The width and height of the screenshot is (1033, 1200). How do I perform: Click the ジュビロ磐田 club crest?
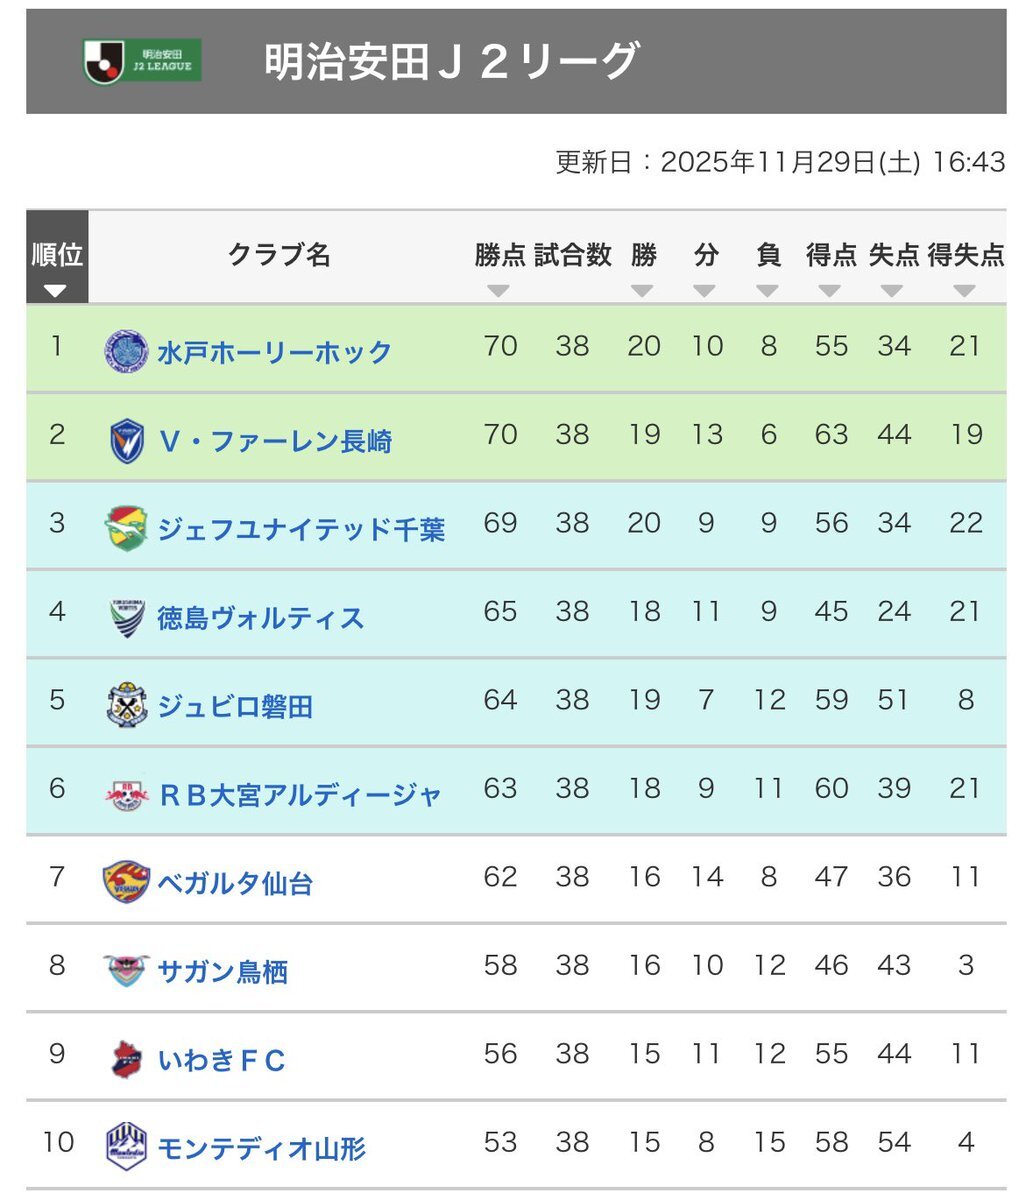point(127,706)
